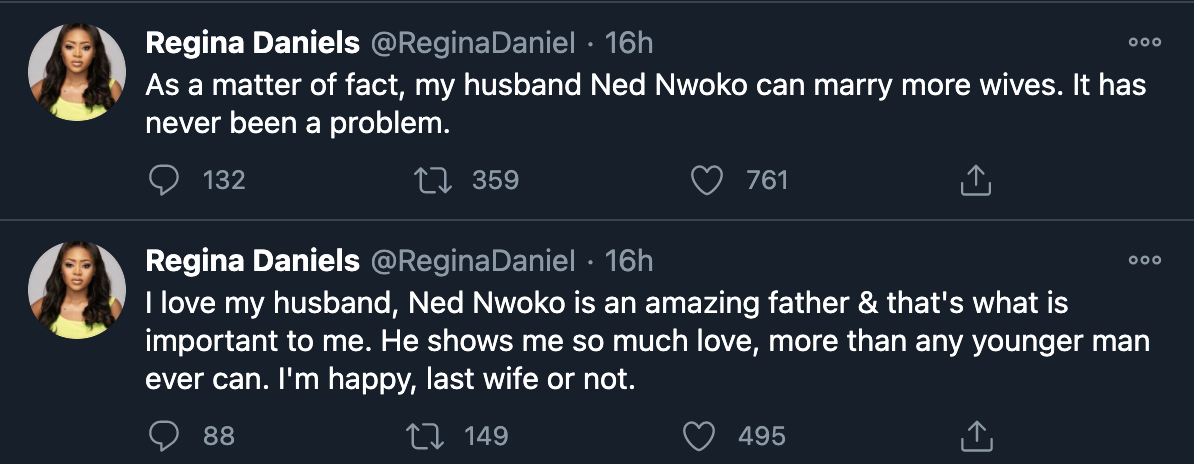Open @ReginaDaniel handle on second tweet
The width and height of the screenshot is (1194, 464).
pos(473,261)
